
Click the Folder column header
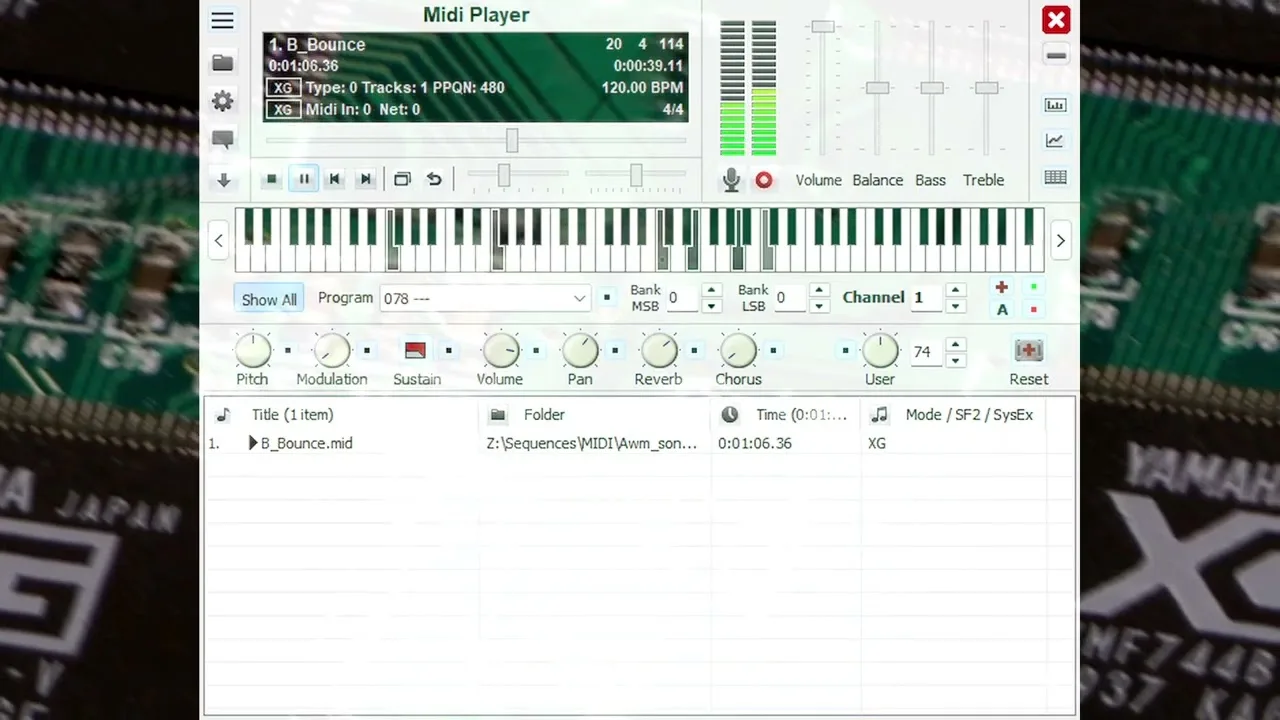coord(544,414)
